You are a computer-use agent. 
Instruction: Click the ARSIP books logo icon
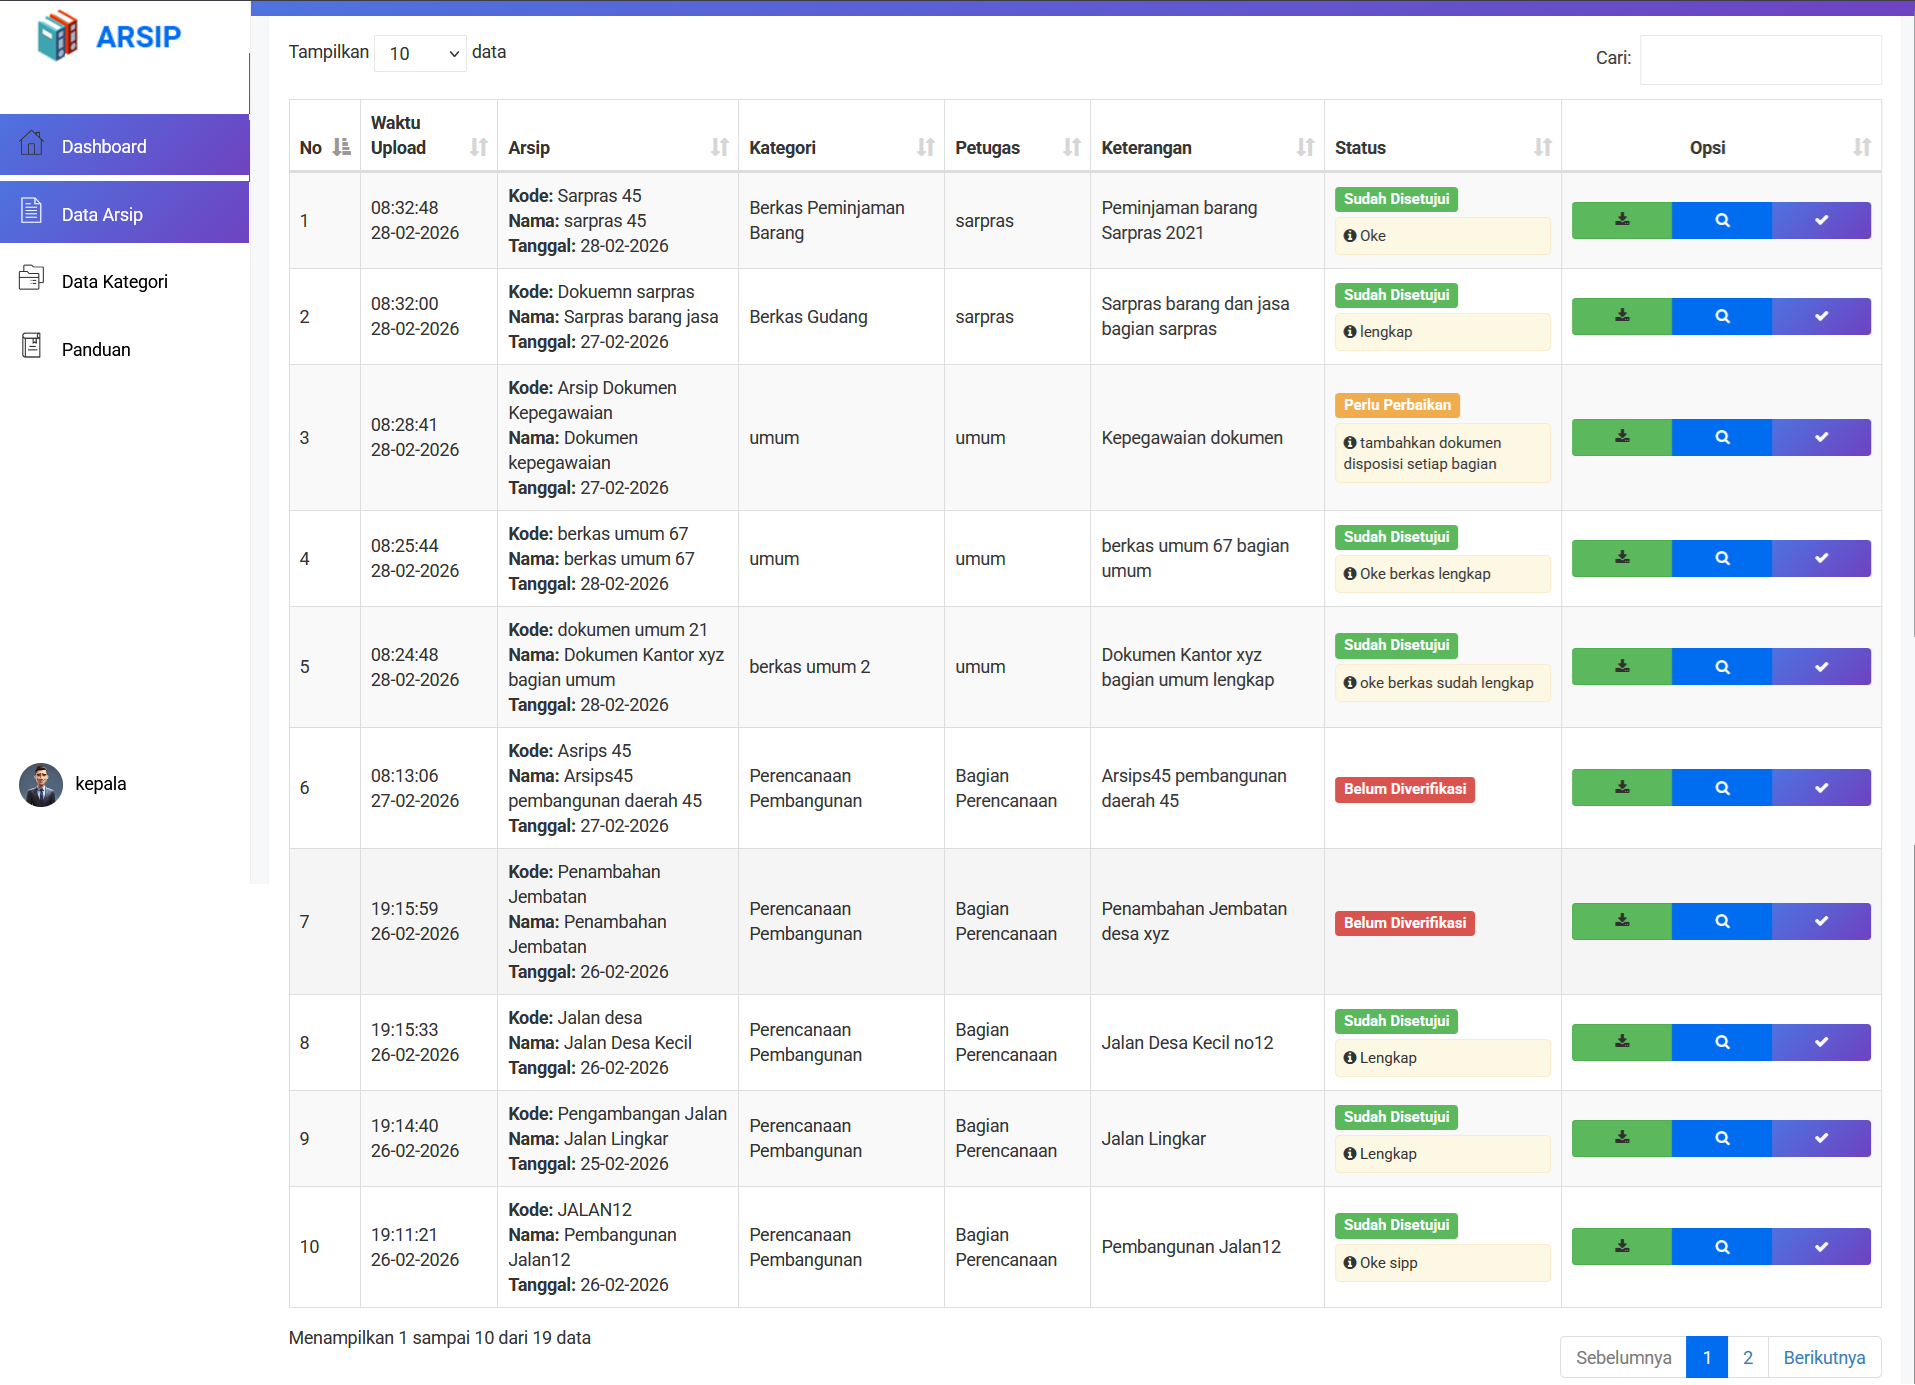tap(57, 36)
